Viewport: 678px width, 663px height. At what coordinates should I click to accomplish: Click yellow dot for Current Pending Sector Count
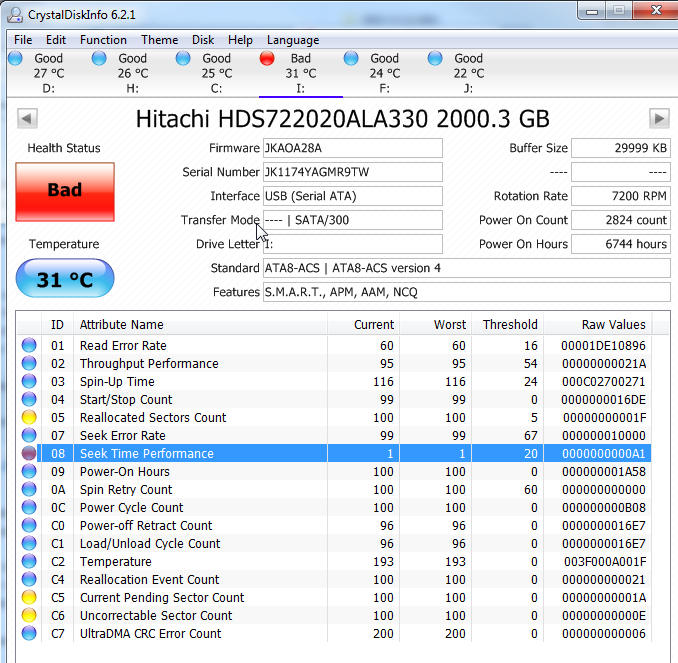tap(29, 597)
